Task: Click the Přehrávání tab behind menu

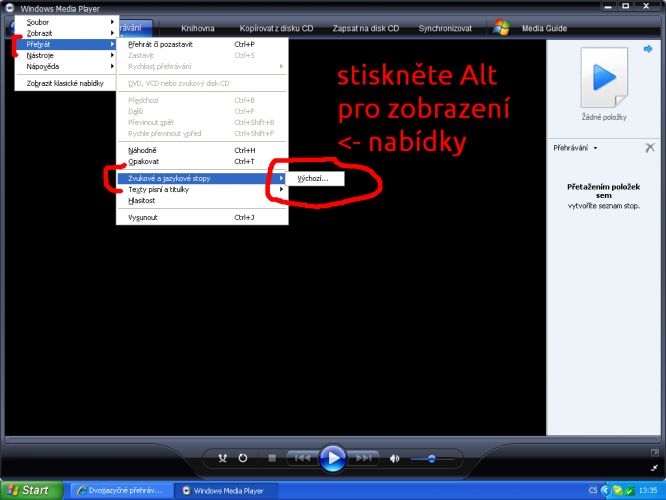Action: point(135,28)
